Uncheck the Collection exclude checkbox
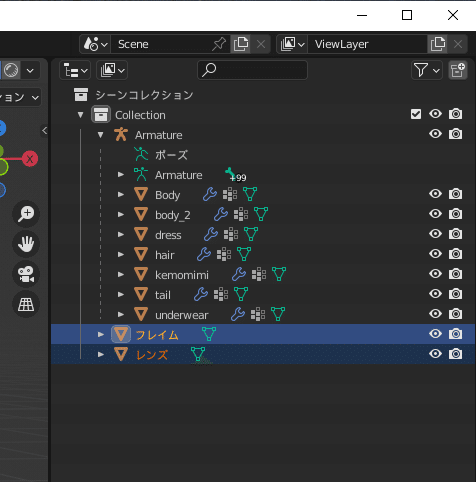 tap(416, 114)
